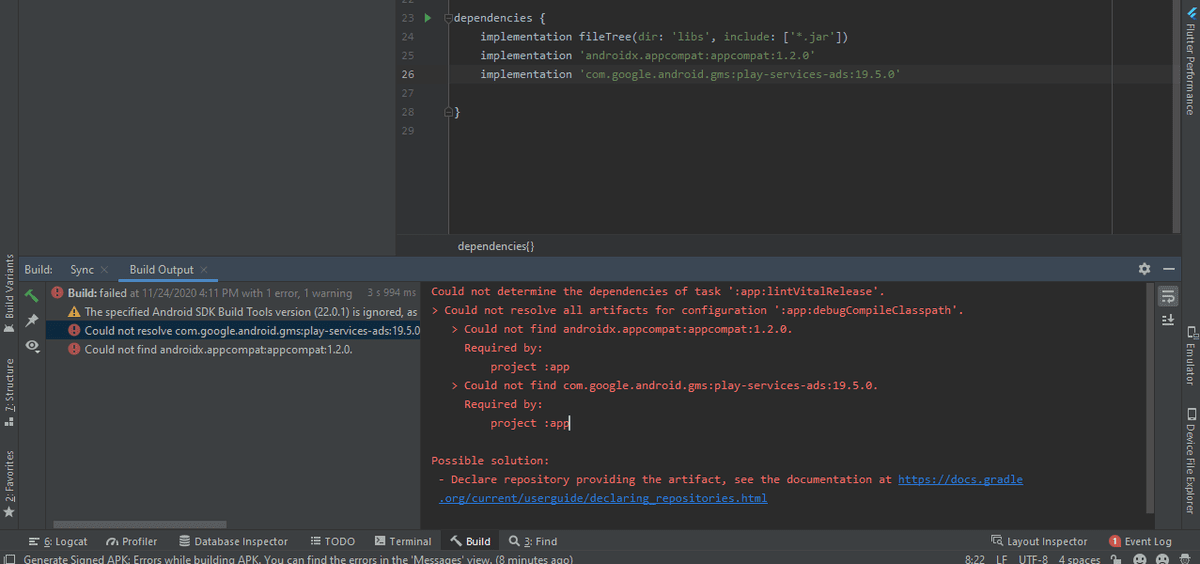Screen dimensions: 1200x564
Task: Toggle the tool window bars button in status bar corner
Action: 8,560
